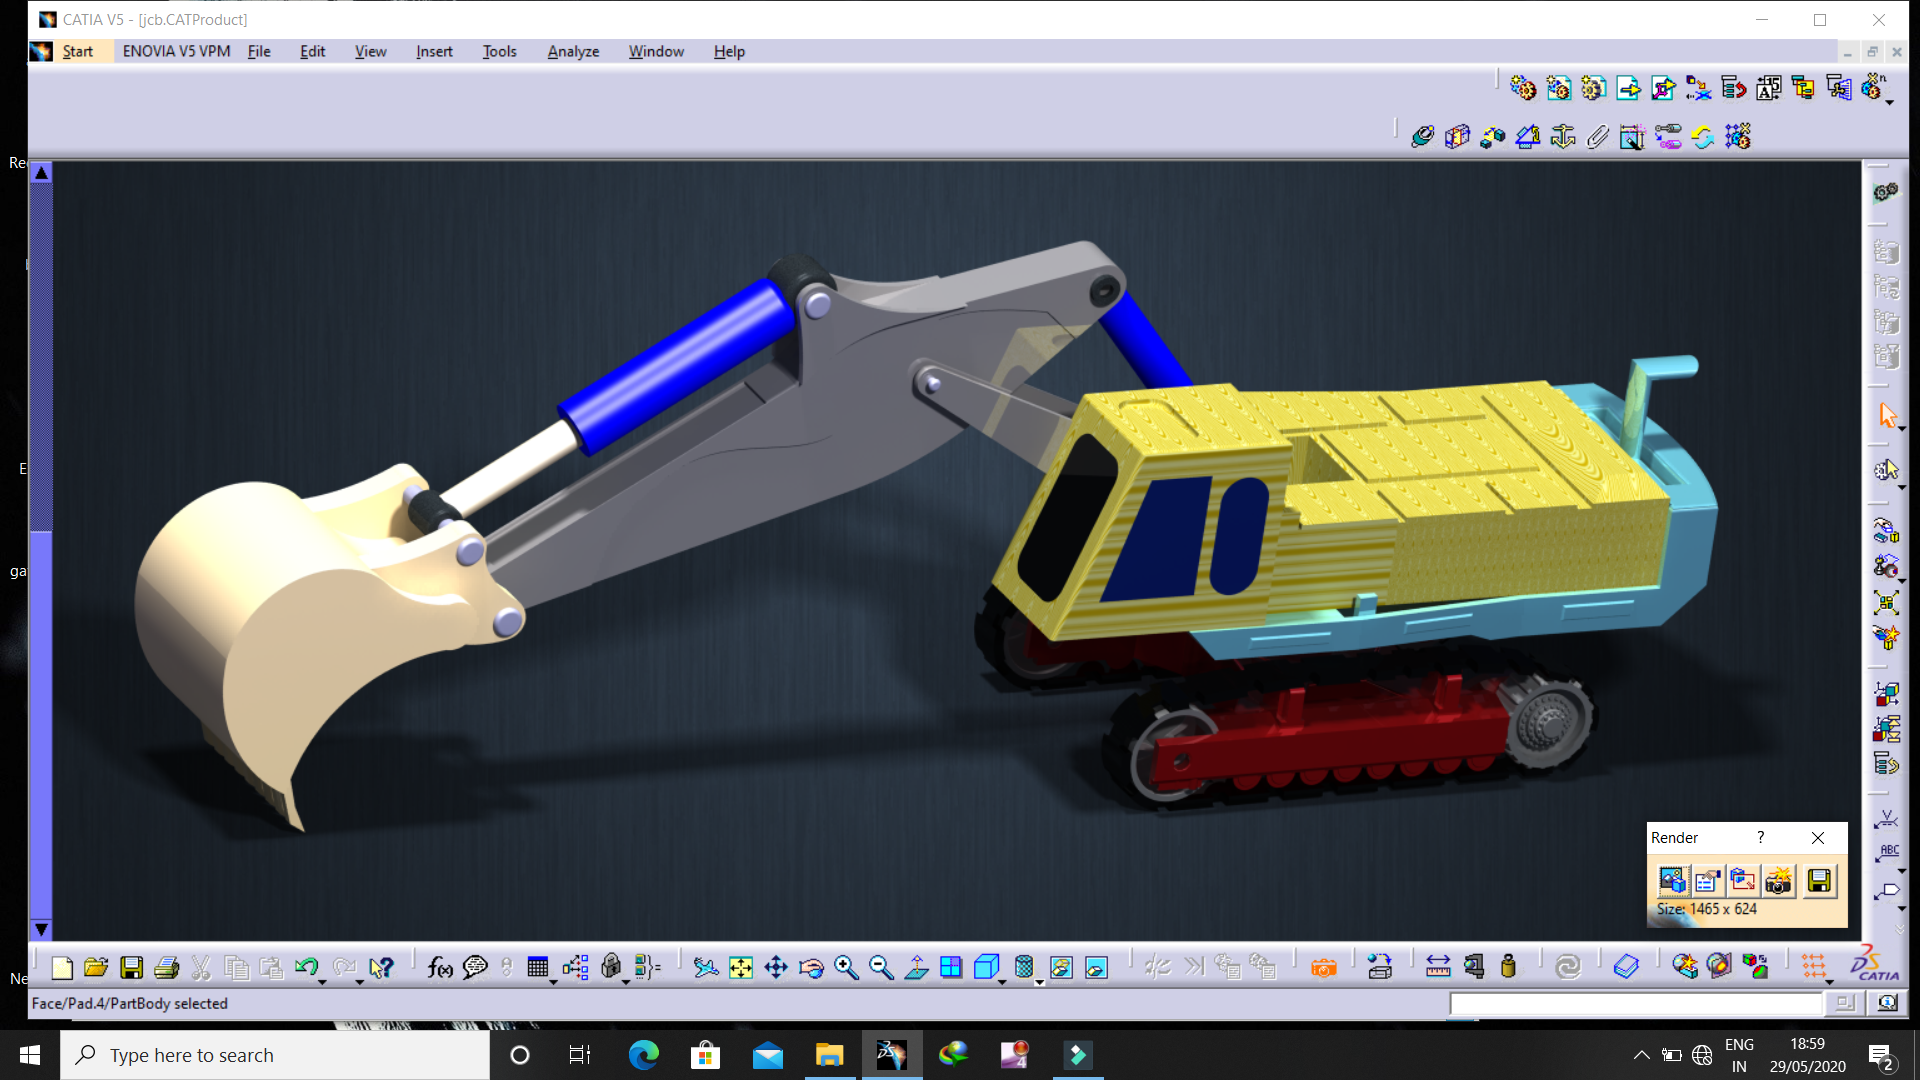The image size is (1920, 1080).
Task: Click the Measure Between ruler icon
Action: (1438, 967)
